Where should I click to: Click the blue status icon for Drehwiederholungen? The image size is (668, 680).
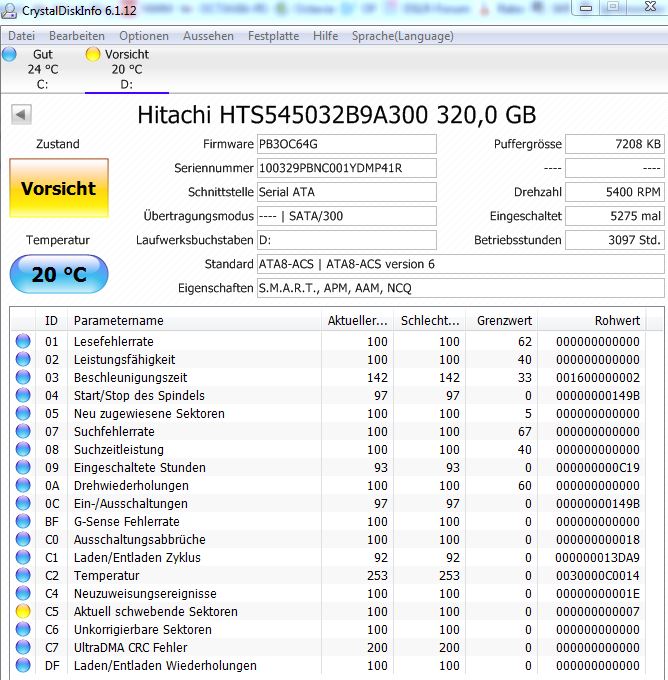point(23,485)
